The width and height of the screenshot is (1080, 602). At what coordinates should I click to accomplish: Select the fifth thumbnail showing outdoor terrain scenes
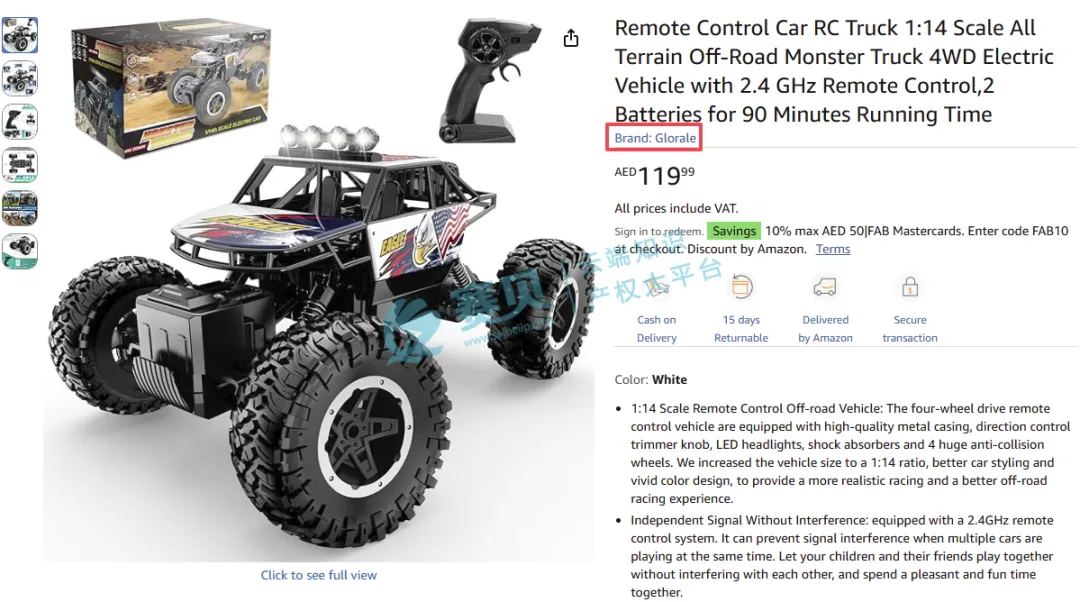(20, 208)
